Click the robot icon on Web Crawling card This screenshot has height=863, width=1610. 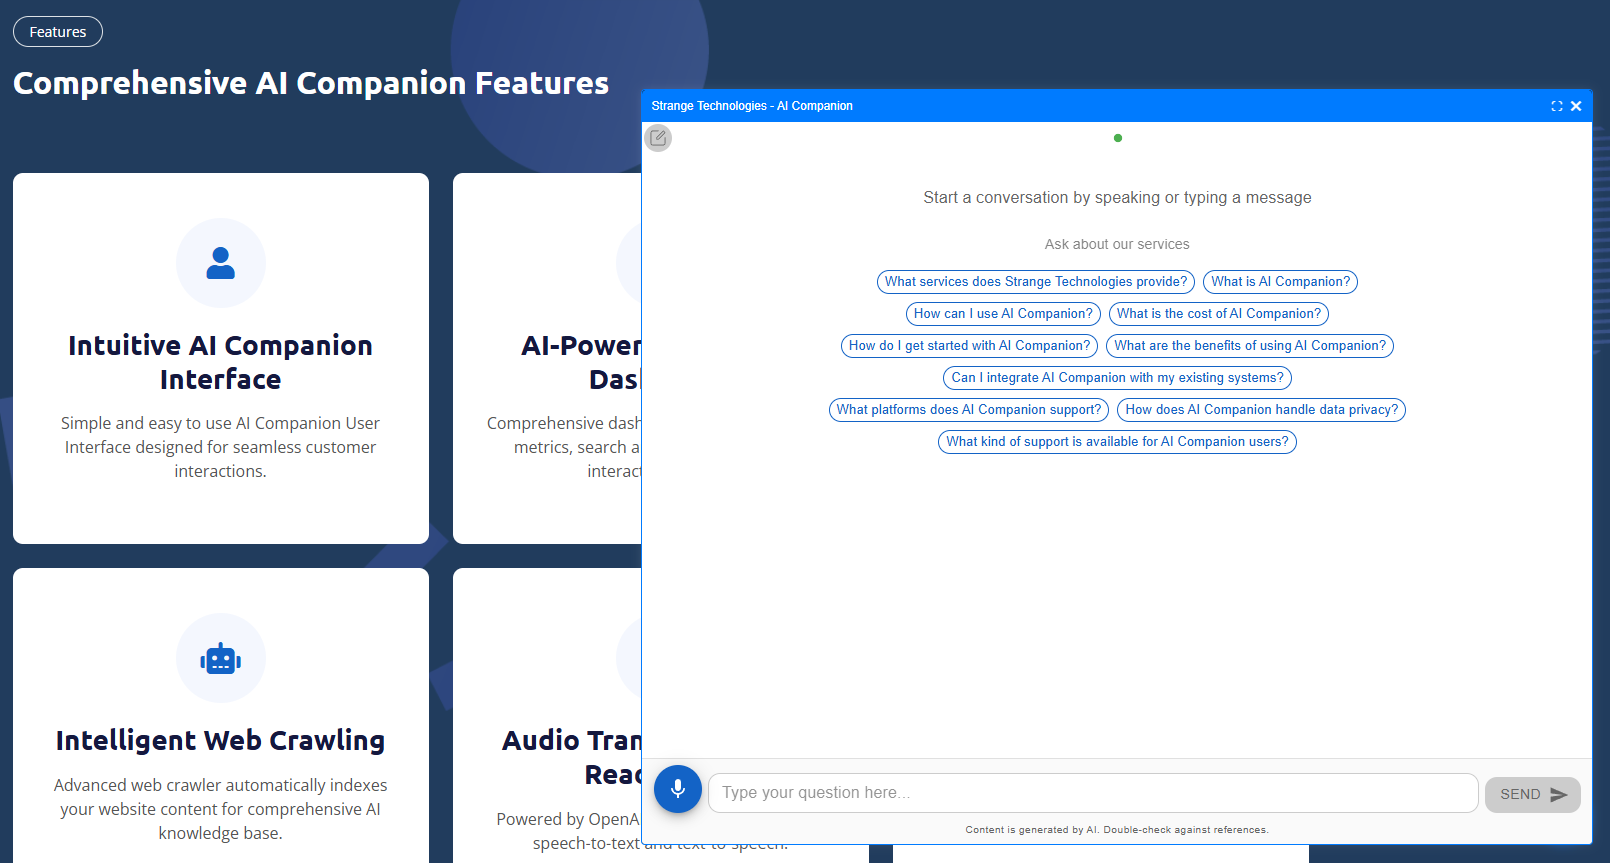pos(220,659)
